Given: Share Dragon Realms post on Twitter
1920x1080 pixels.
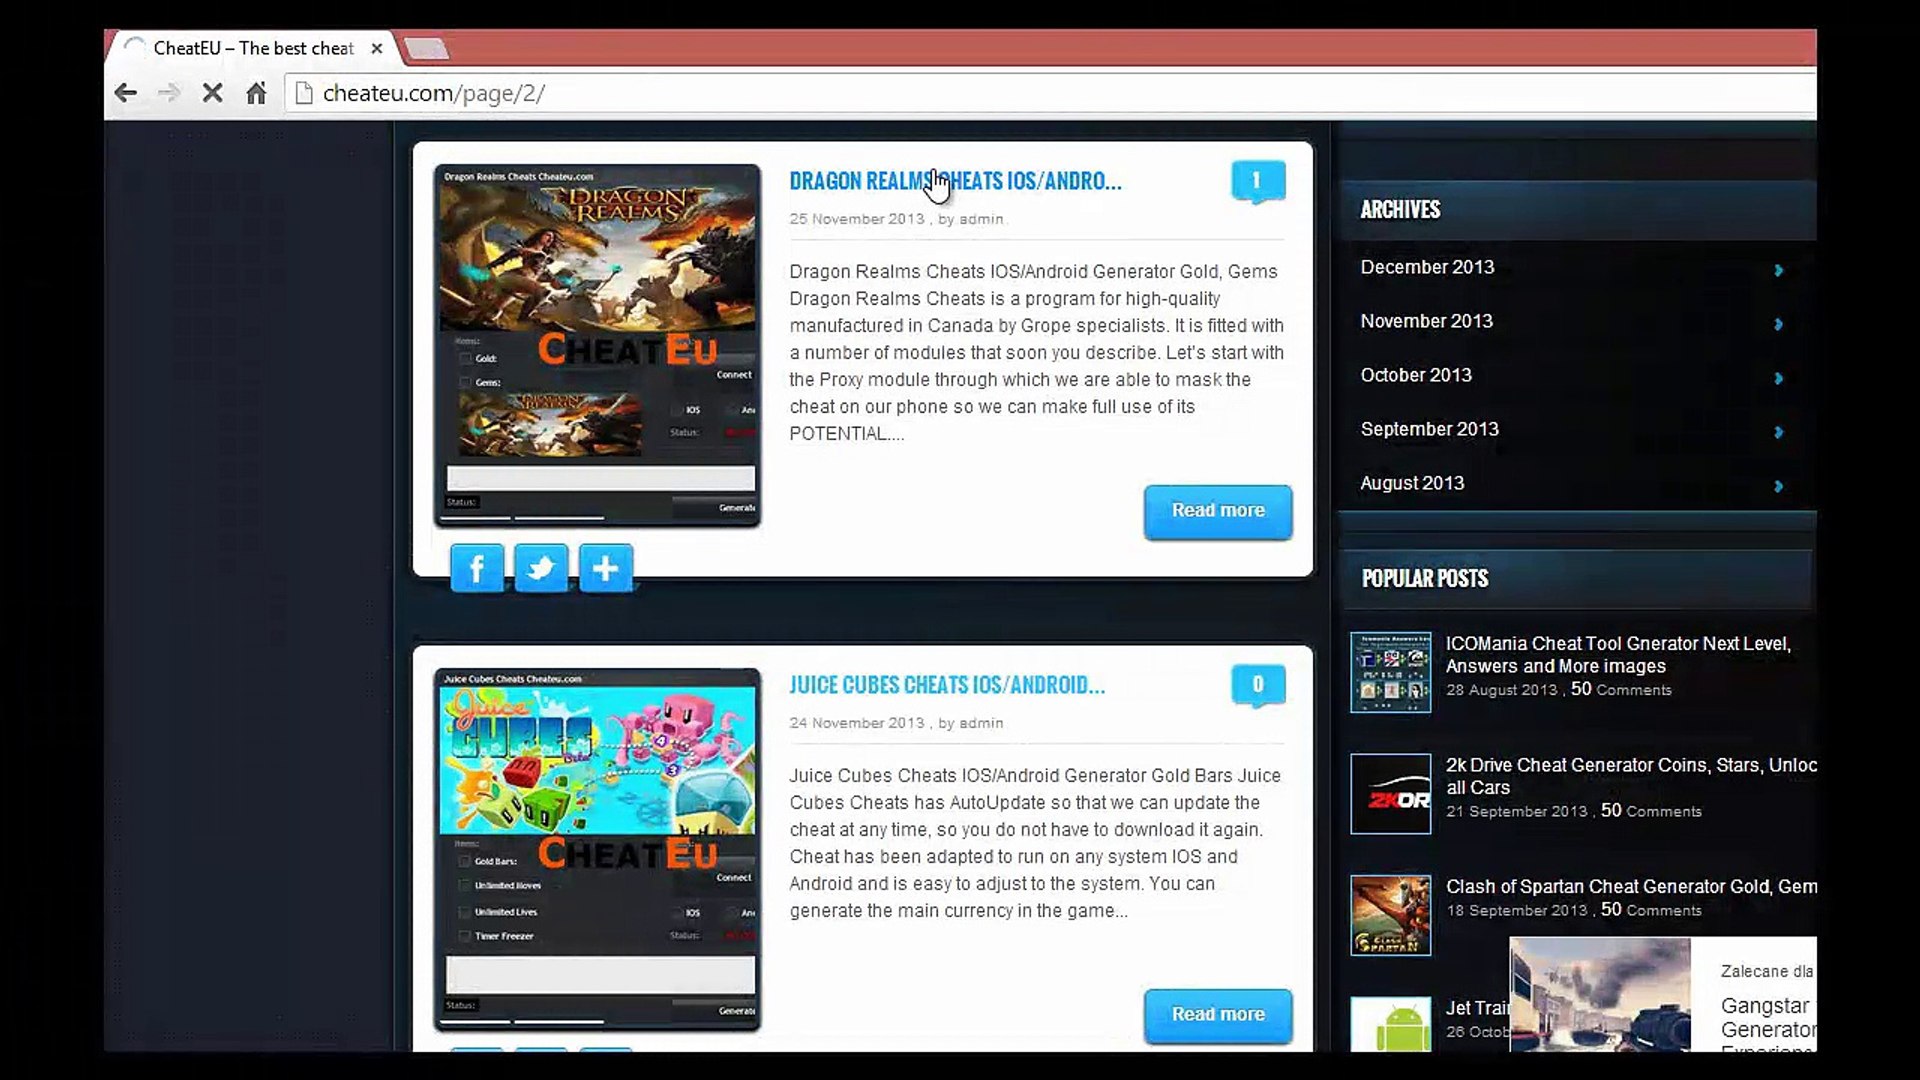Looking at the screenshot, I should coord(541,568).
